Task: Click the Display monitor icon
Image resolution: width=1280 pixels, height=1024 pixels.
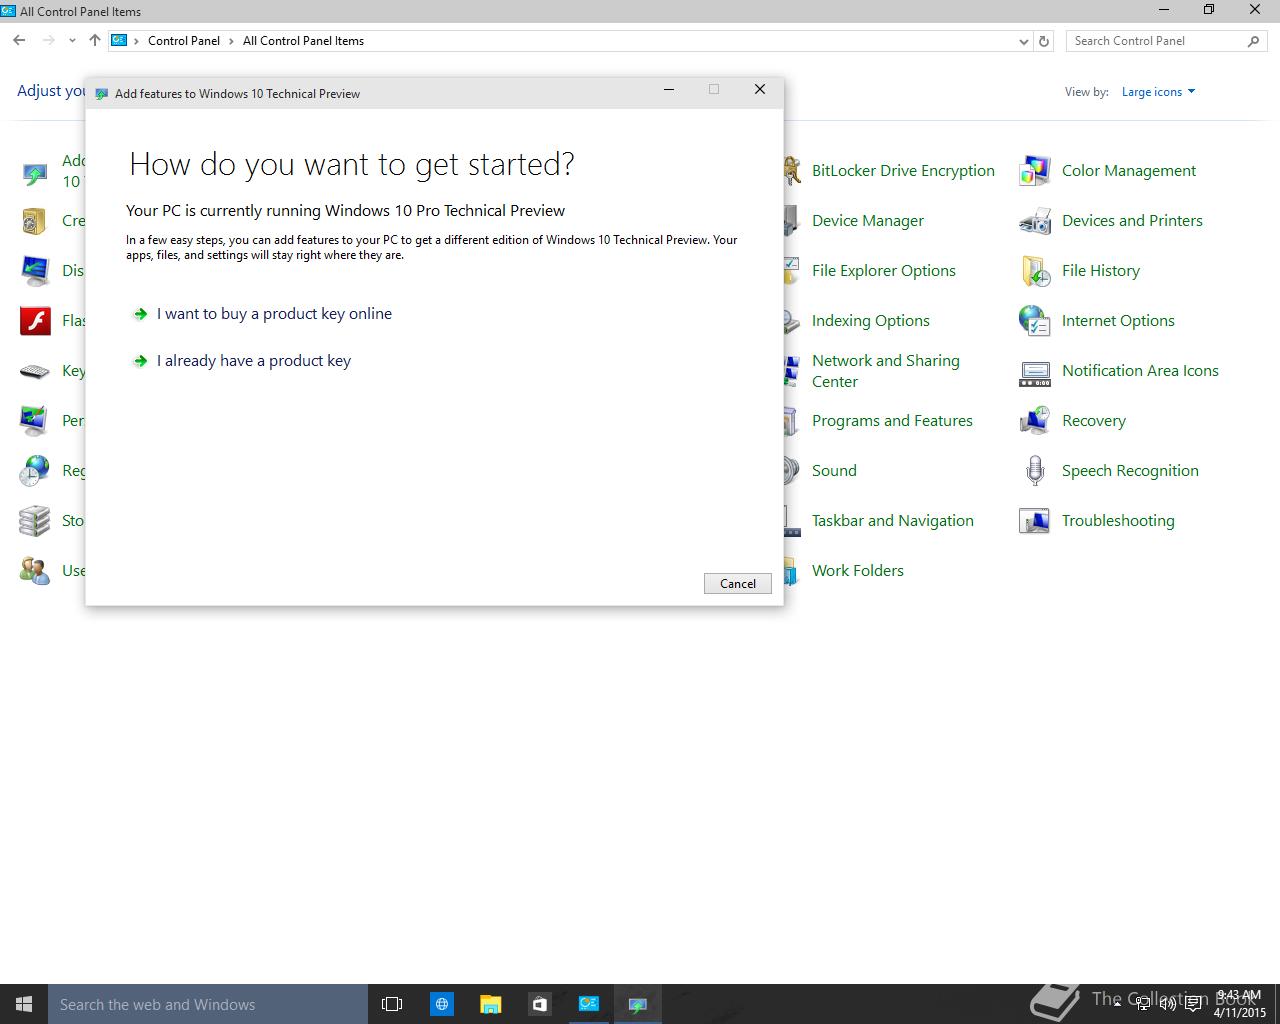Action: [x=35, y=271]
